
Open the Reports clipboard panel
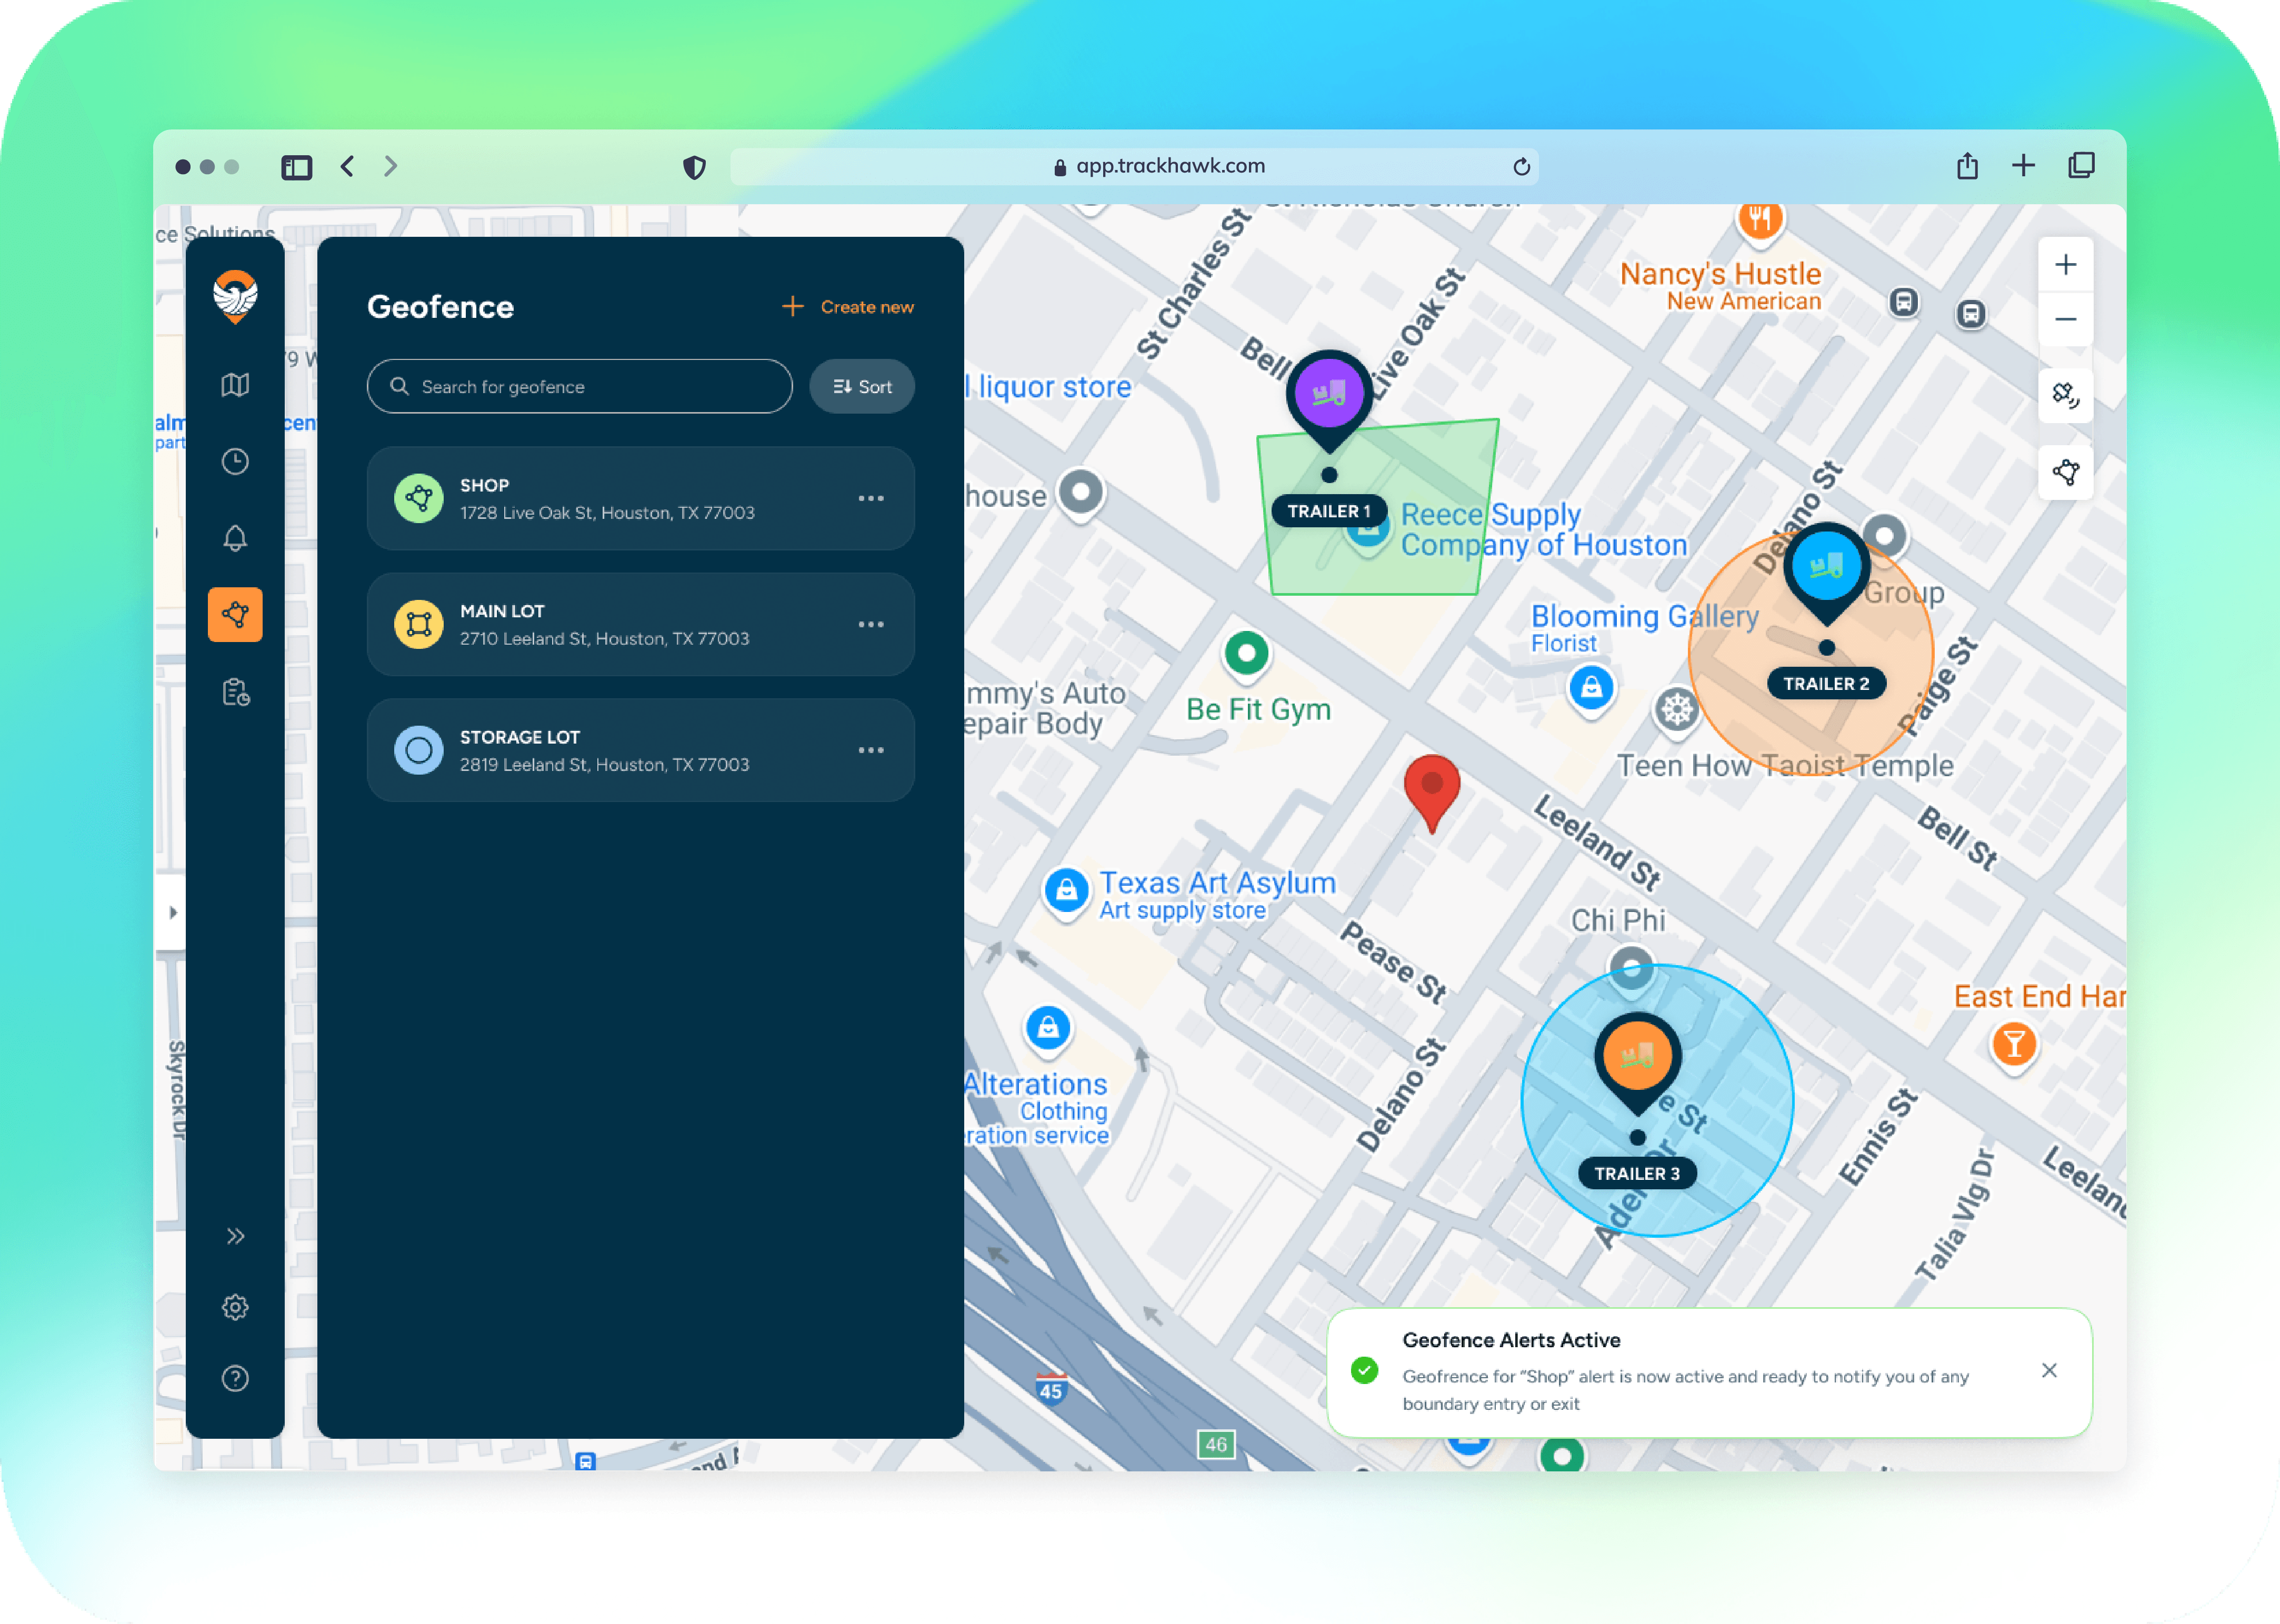(235, 692)
